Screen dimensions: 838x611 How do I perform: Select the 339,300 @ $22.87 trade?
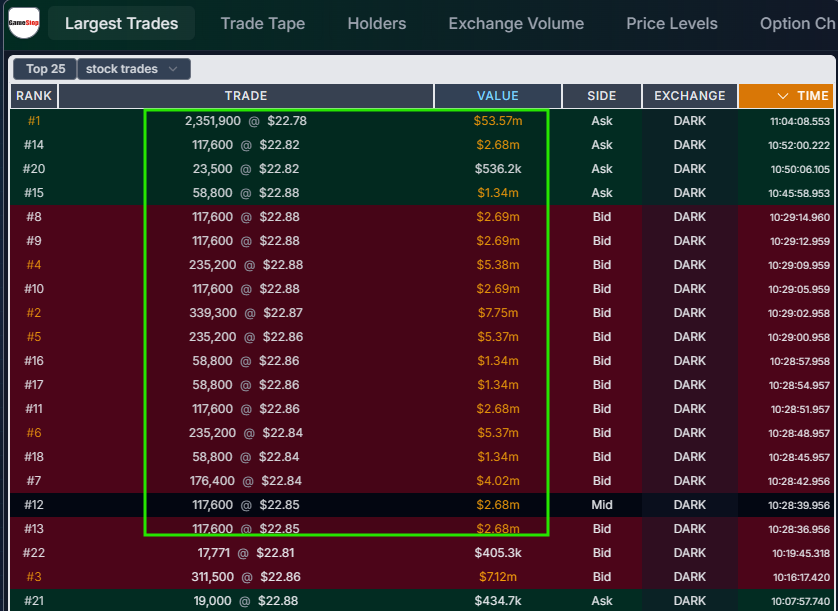[246, 313]
